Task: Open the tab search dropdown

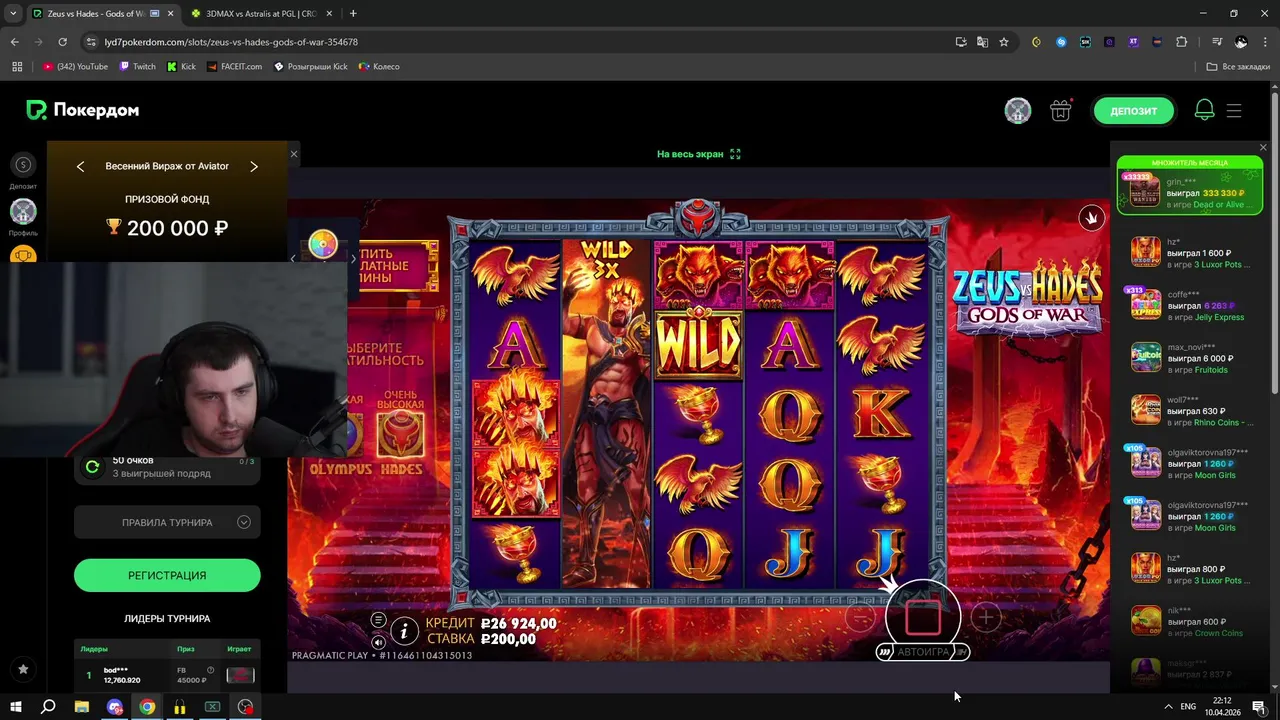Action: click(x=12, y=14)
